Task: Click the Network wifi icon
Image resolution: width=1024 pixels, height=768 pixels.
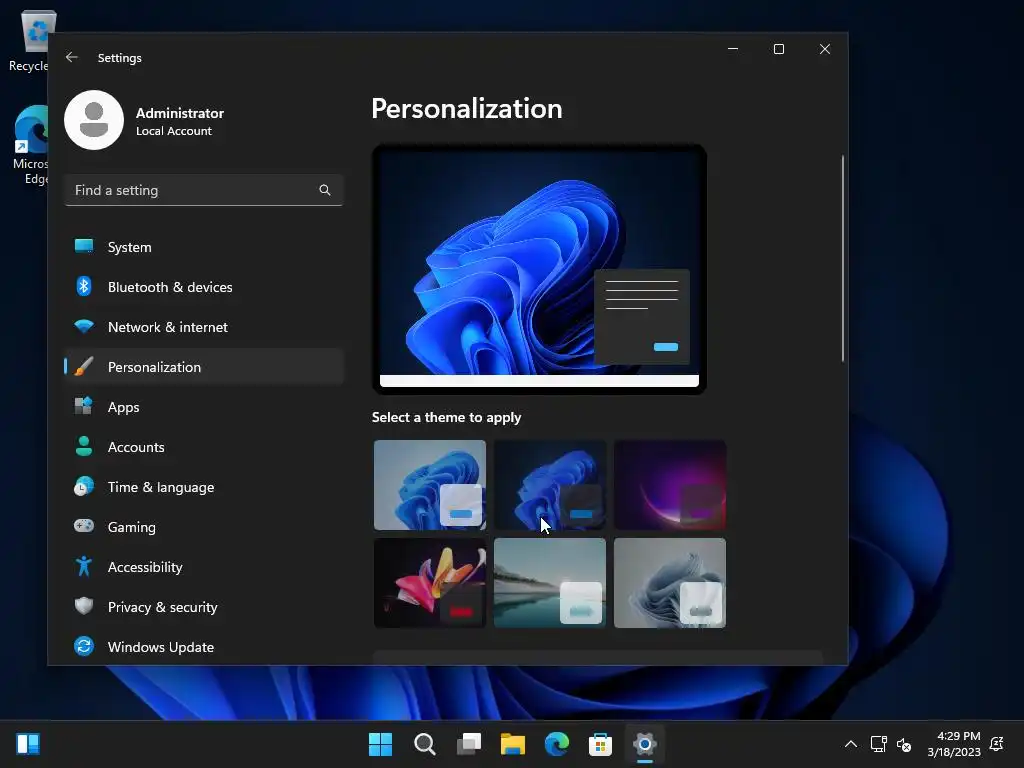Action: point(84,326)
